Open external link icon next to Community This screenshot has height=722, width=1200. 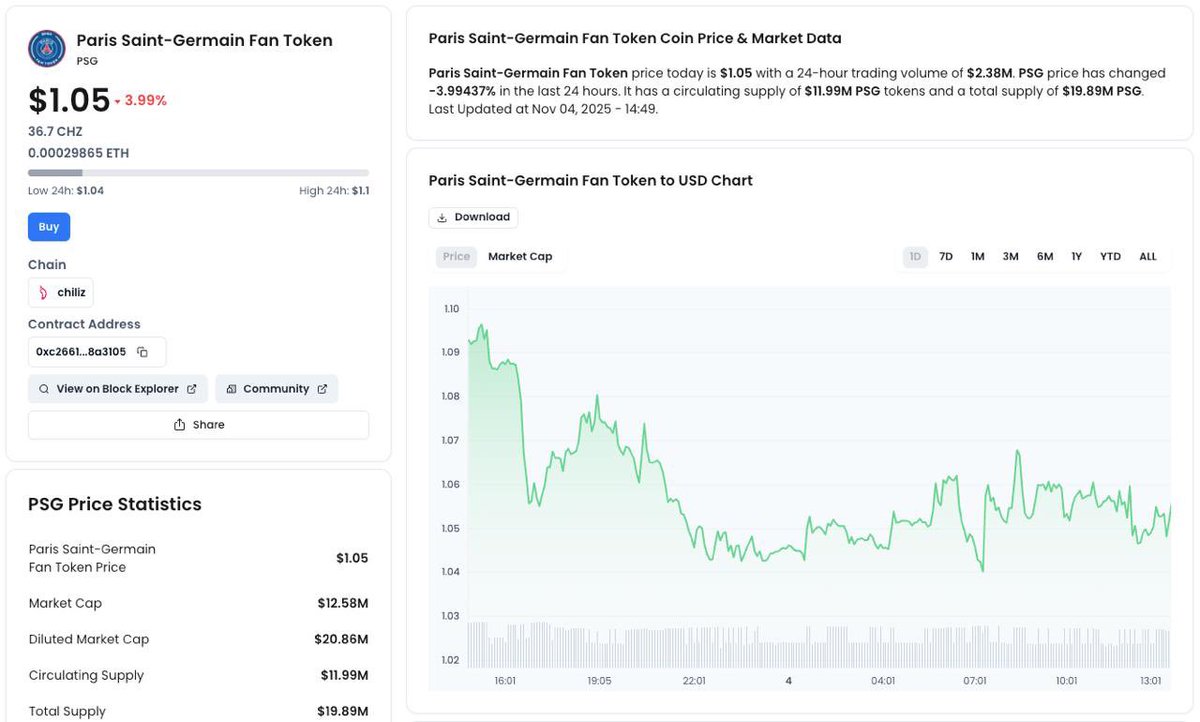click(x=322, y=389)
